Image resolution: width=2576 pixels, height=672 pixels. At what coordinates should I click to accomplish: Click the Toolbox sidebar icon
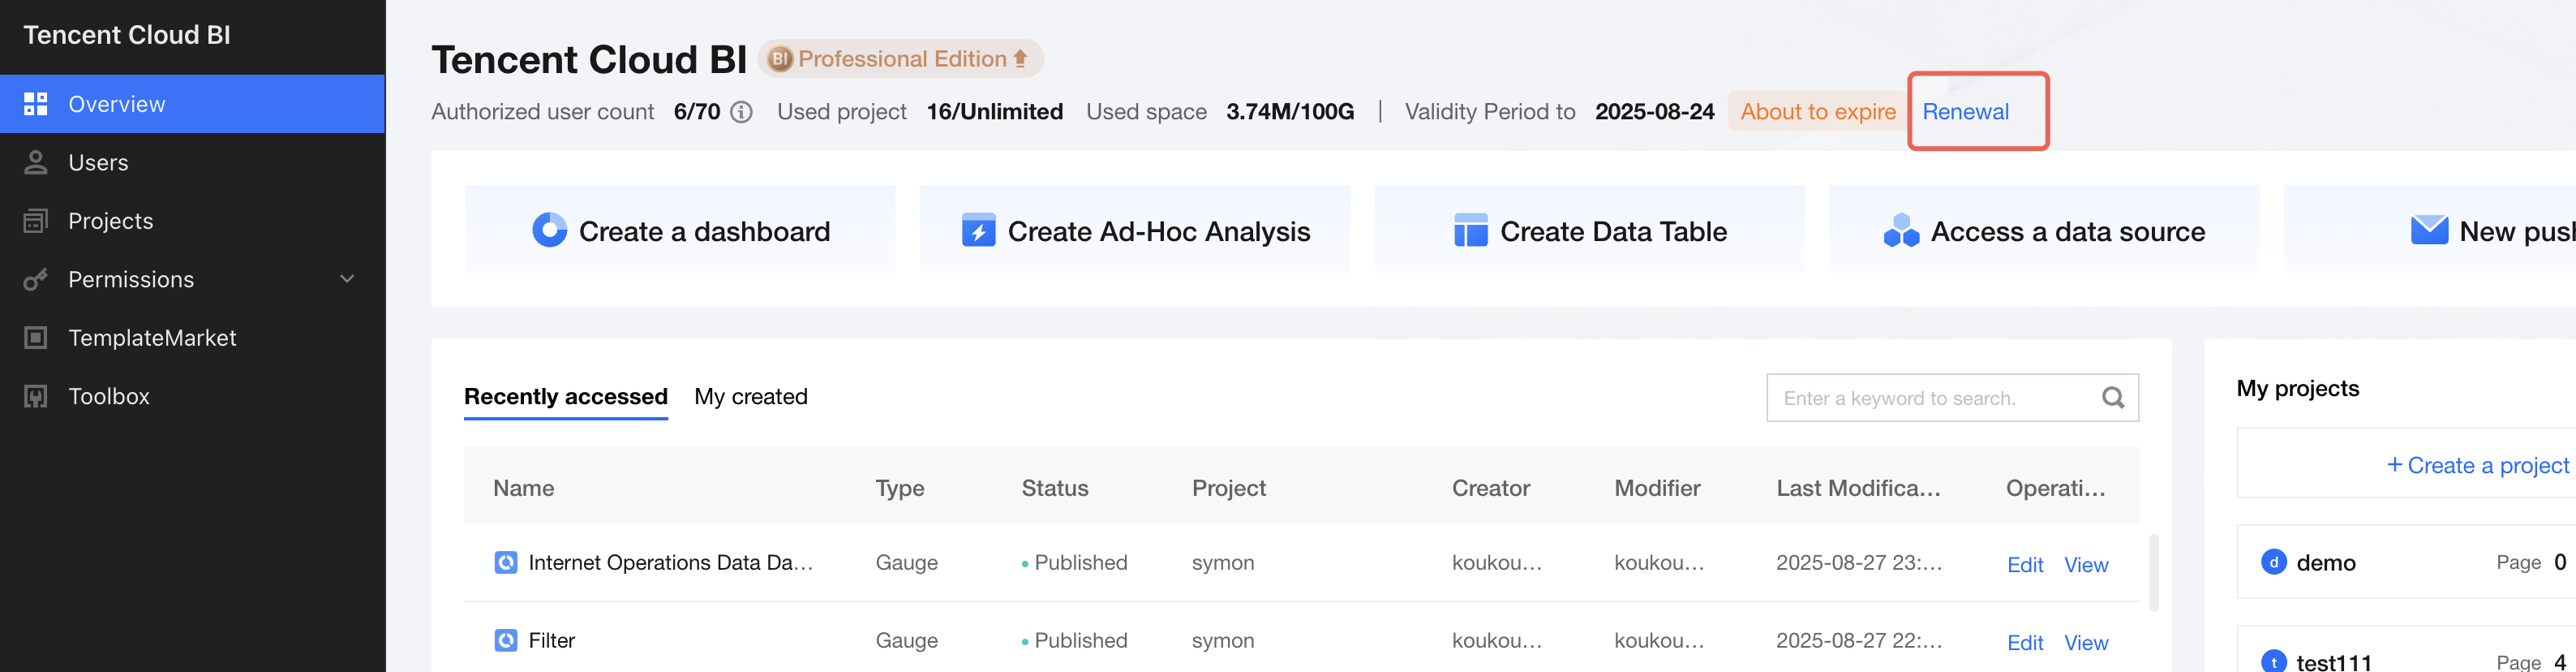[x=36, y=397]
